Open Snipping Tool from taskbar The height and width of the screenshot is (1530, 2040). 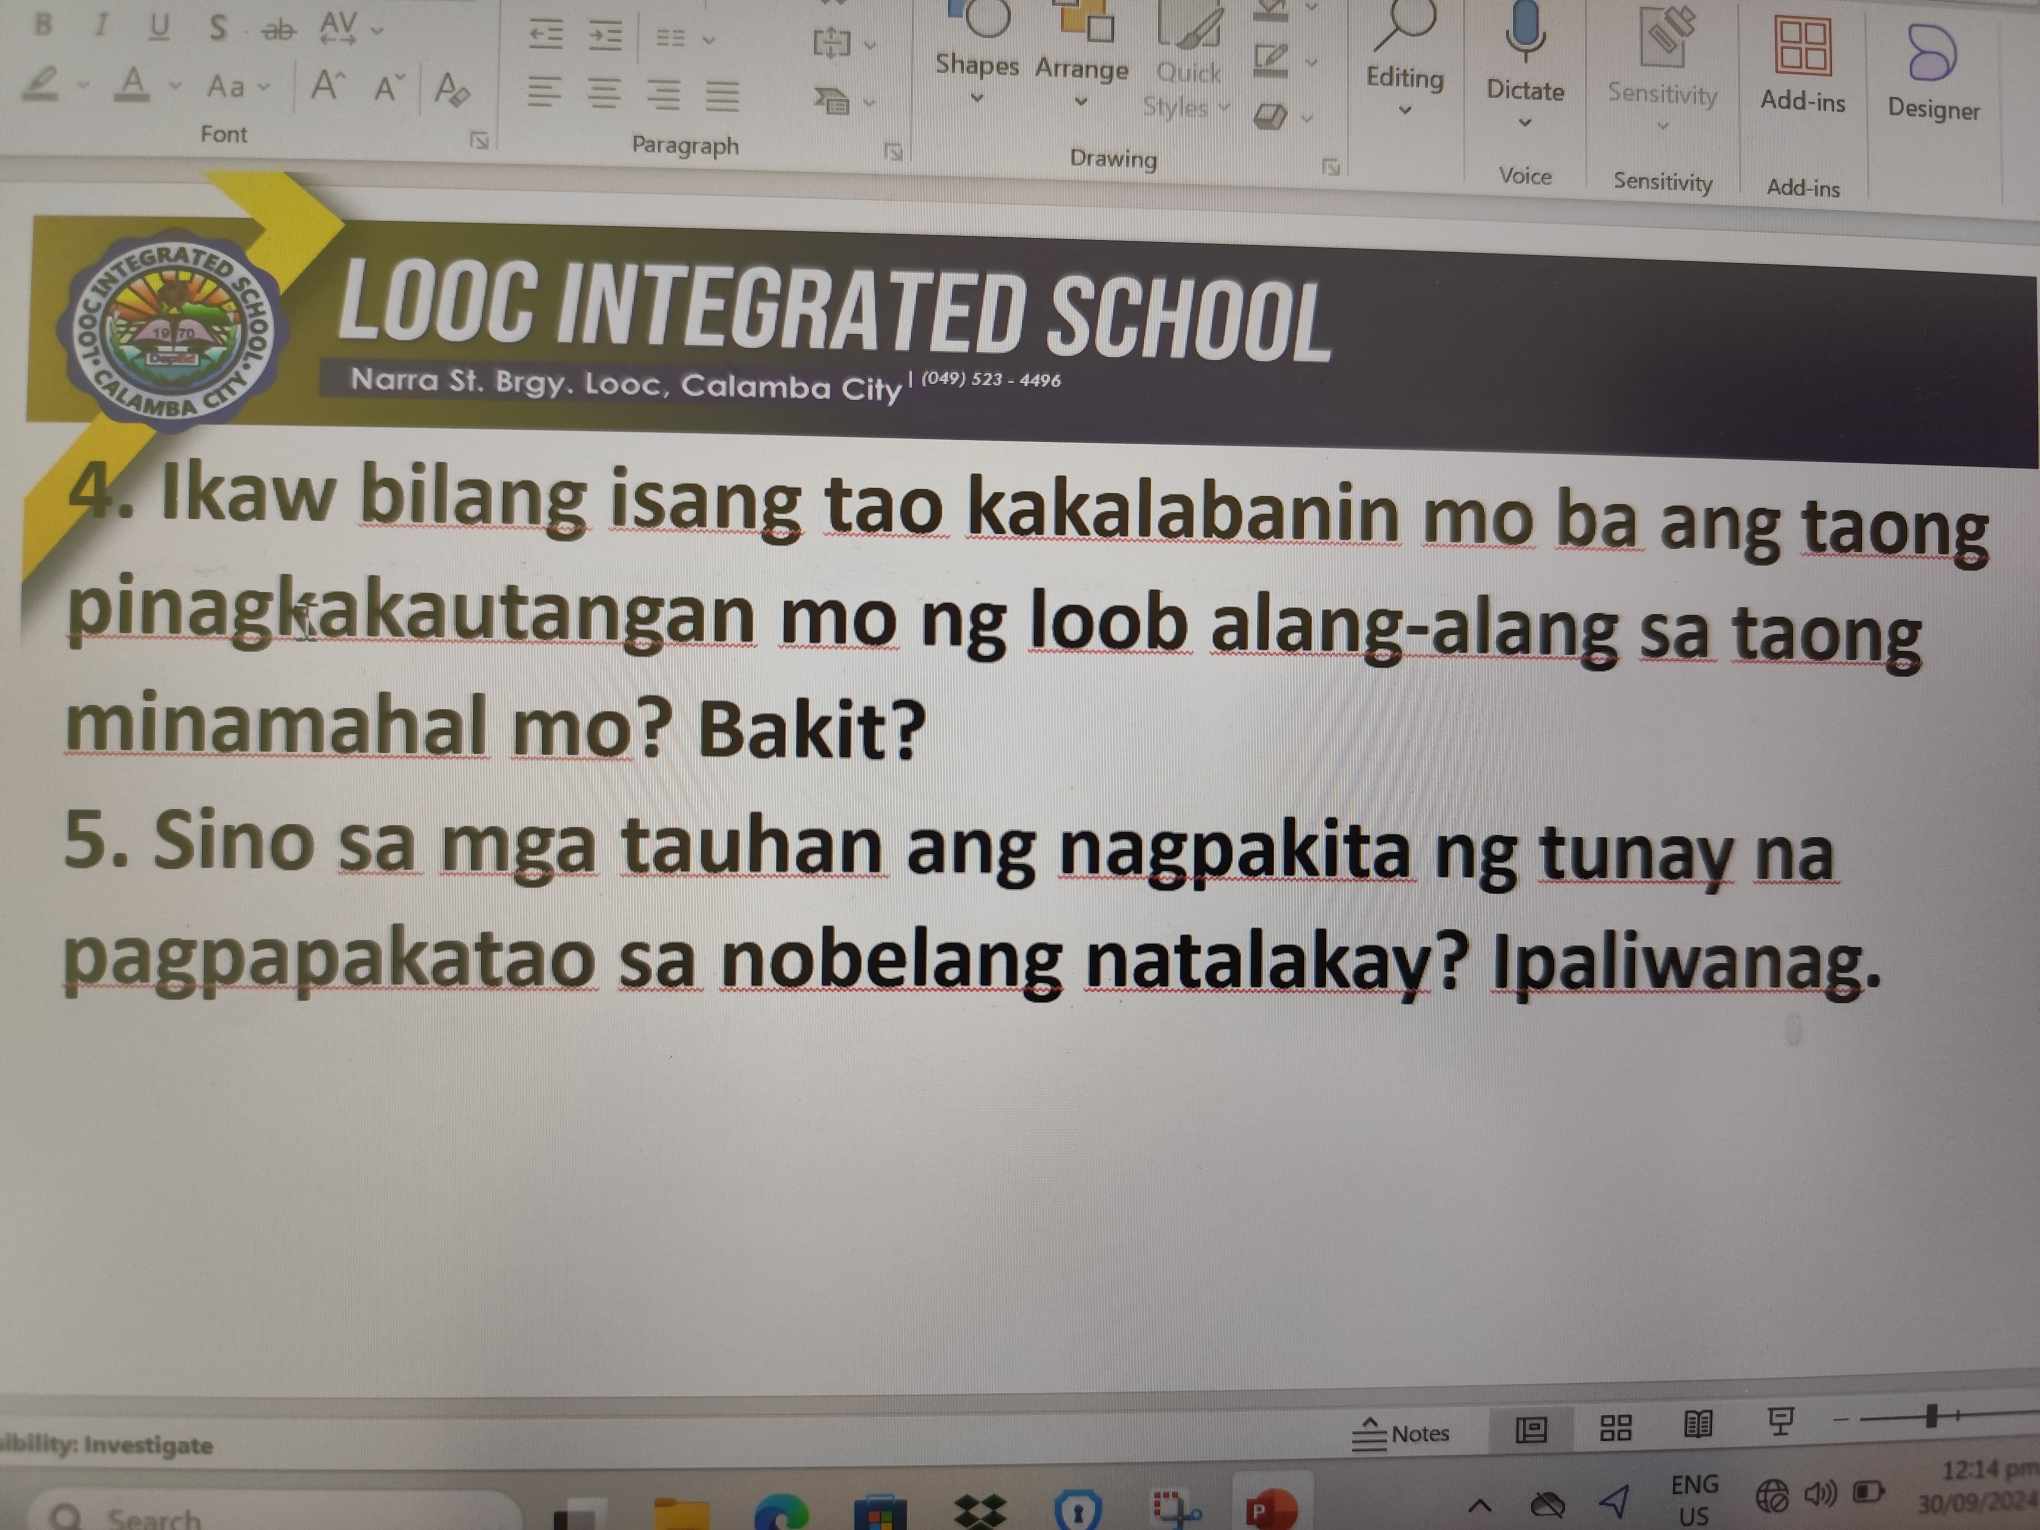1177,1510
